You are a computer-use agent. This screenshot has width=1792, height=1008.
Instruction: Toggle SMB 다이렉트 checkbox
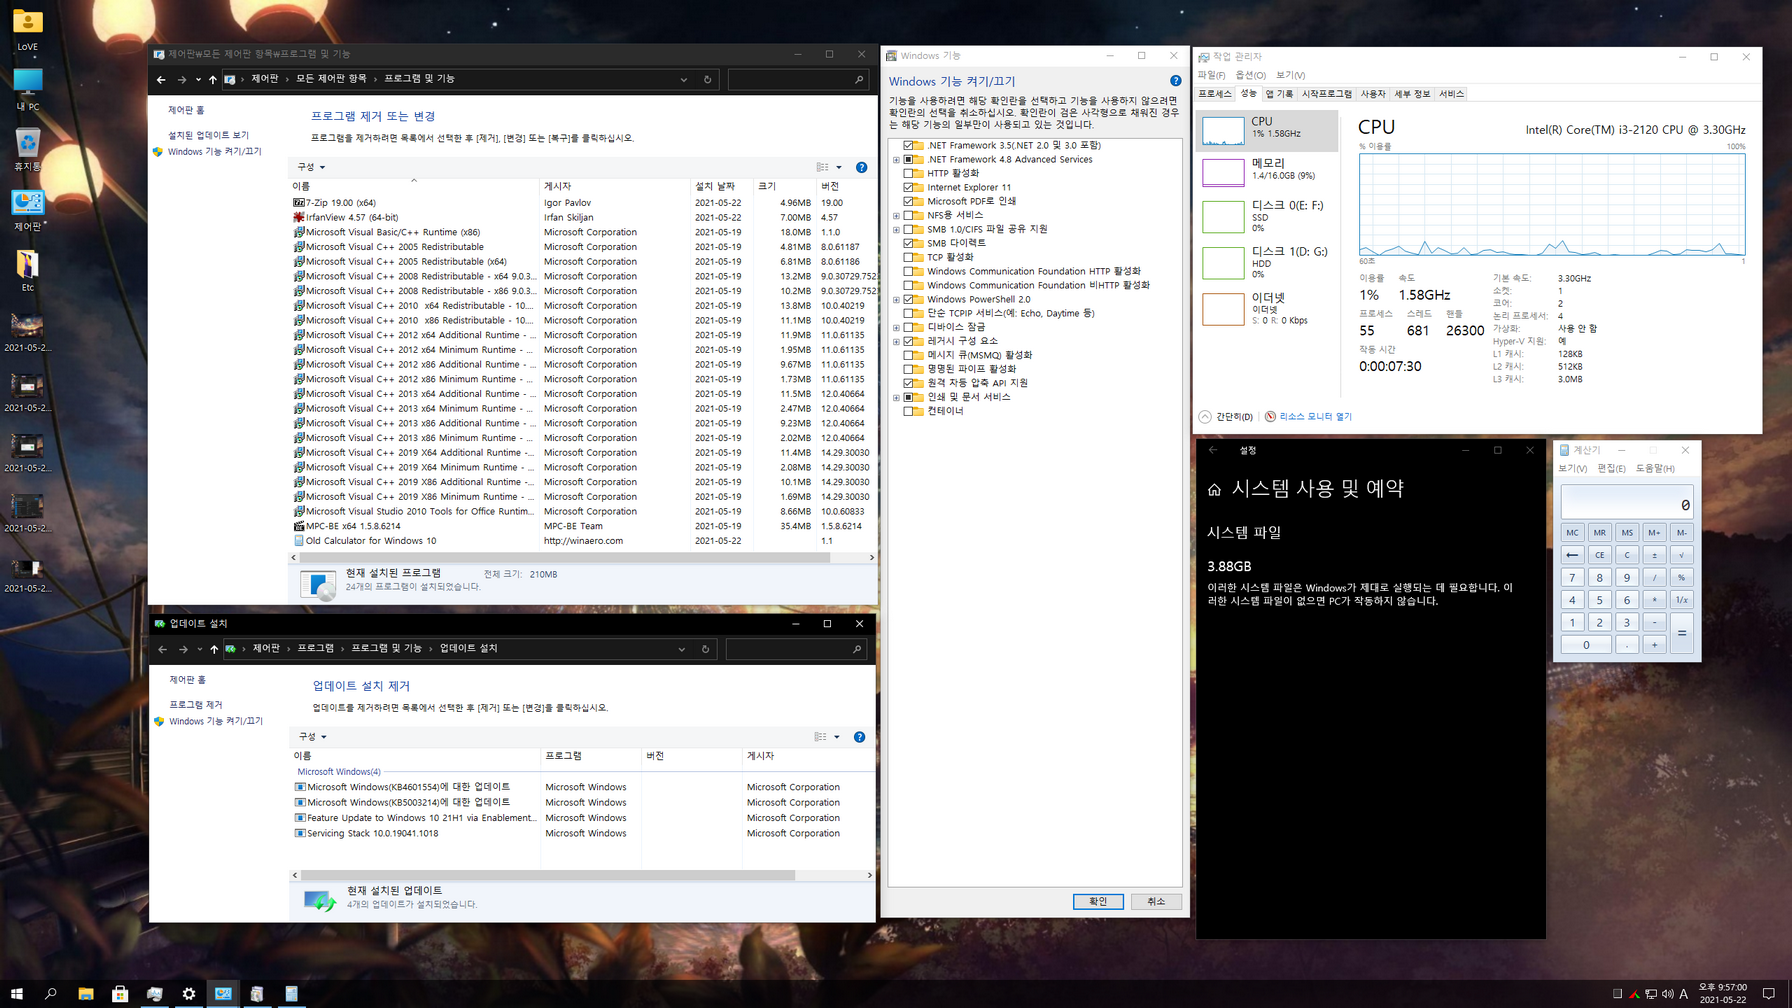coord(909,243)
